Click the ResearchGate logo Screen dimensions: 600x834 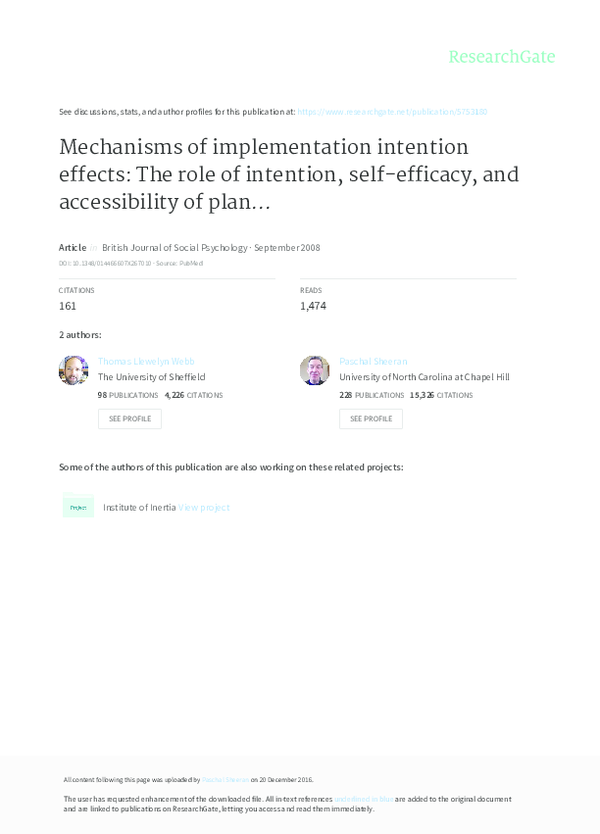coord(502,57)
